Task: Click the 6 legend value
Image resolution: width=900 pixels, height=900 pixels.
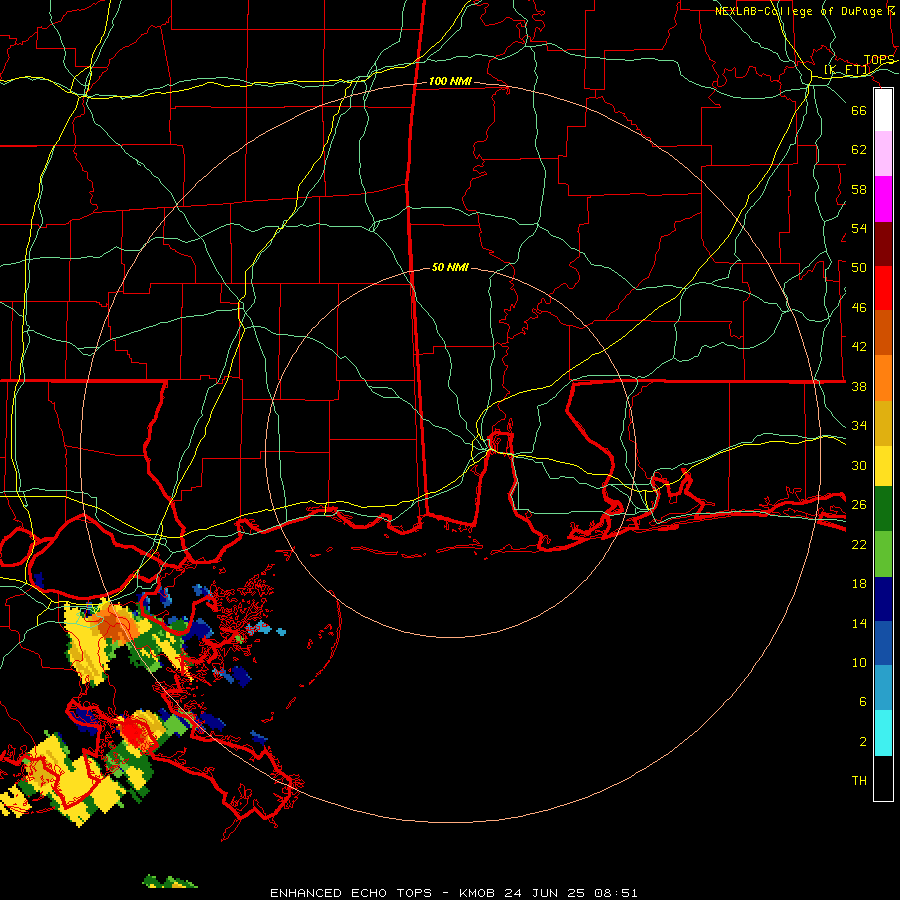Action: pyautogui.click(x=863, y=701)
